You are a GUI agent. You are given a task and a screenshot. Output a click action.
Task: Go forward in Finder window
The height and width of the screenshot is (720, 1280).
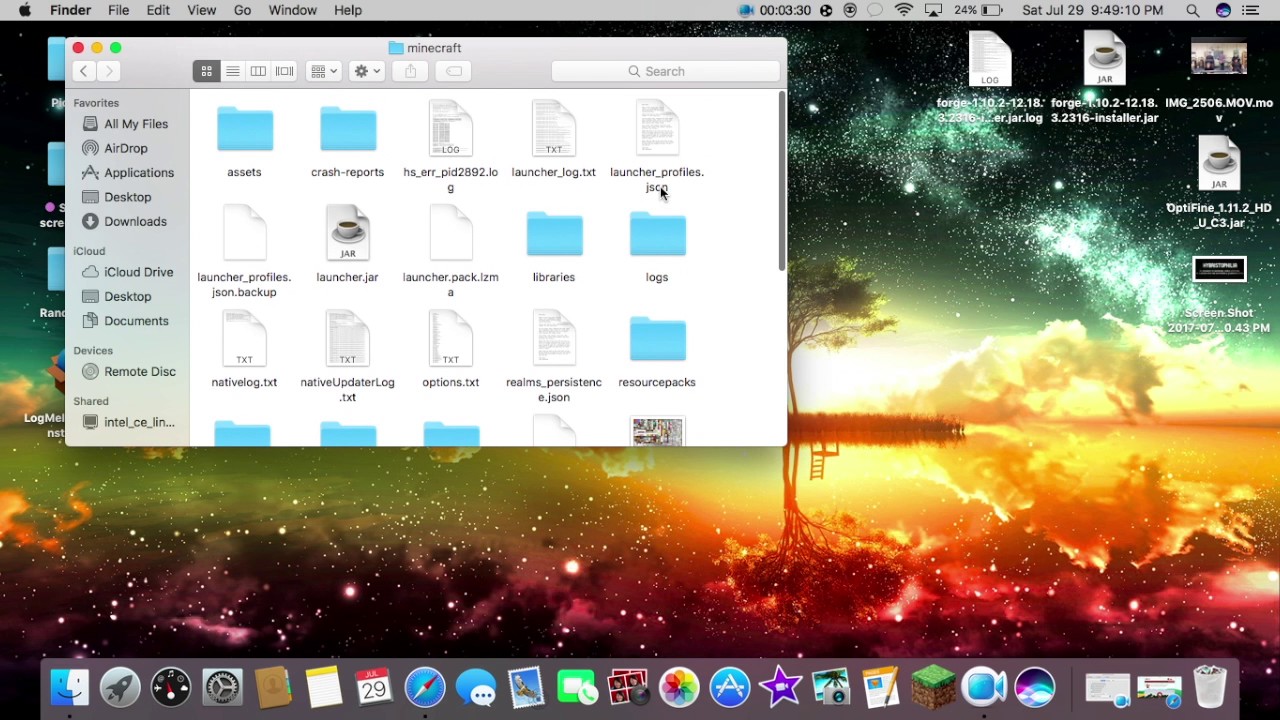[x=109, y=71]
